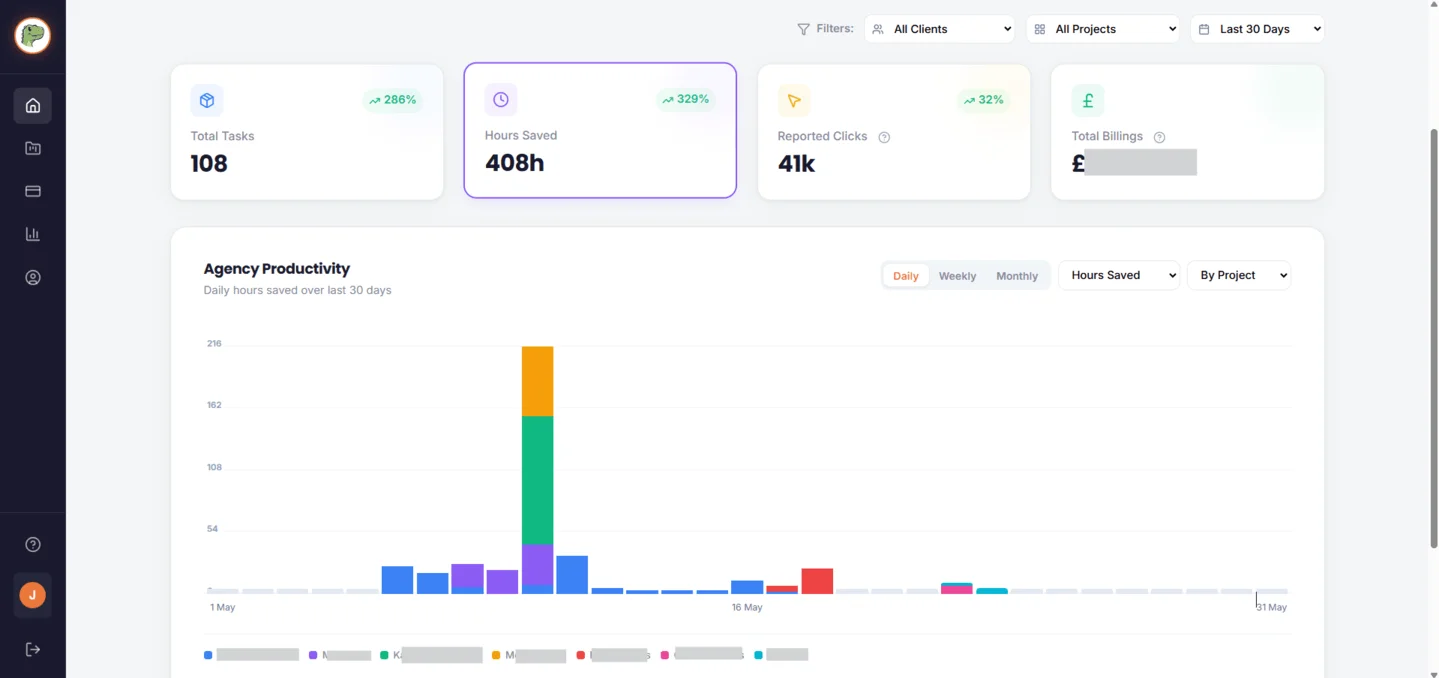Click the 108 total tasks value

click(x=209, y=163)
